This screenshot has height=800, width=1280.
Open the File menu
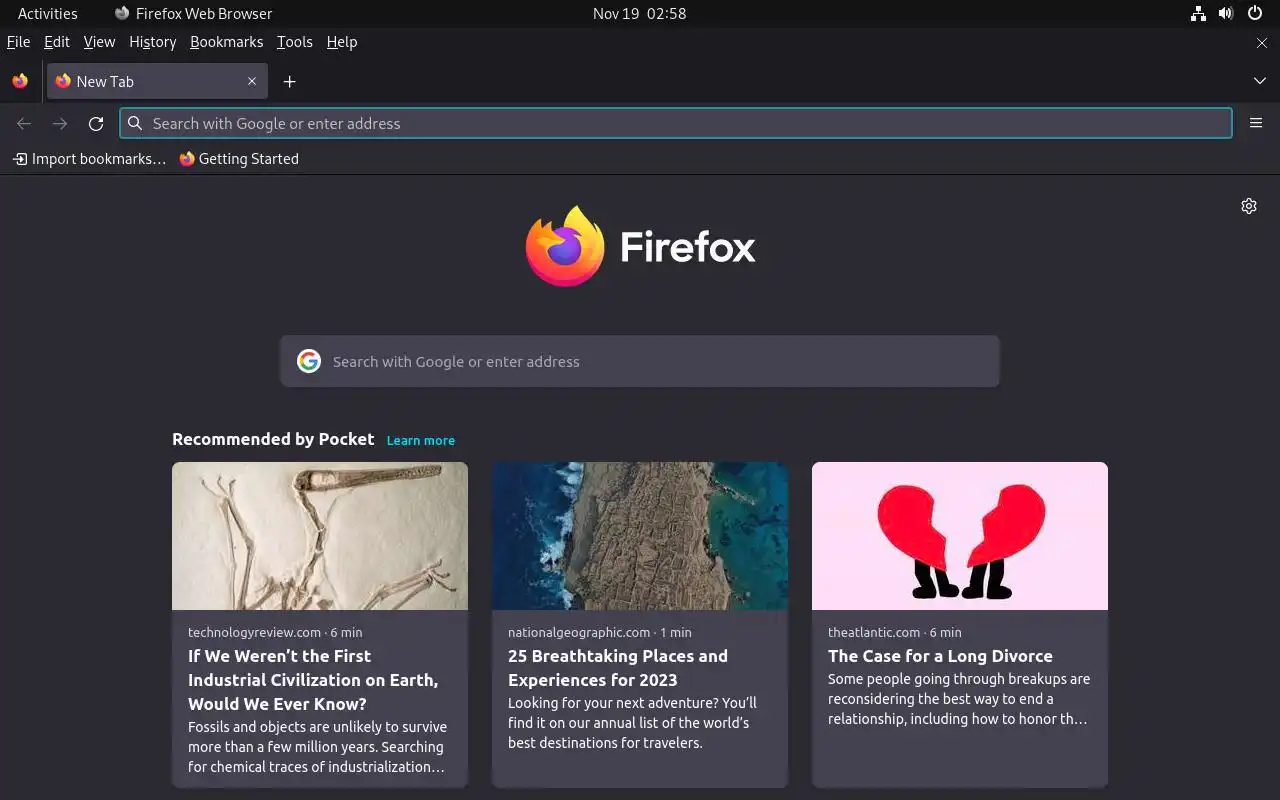coord(18,42)
